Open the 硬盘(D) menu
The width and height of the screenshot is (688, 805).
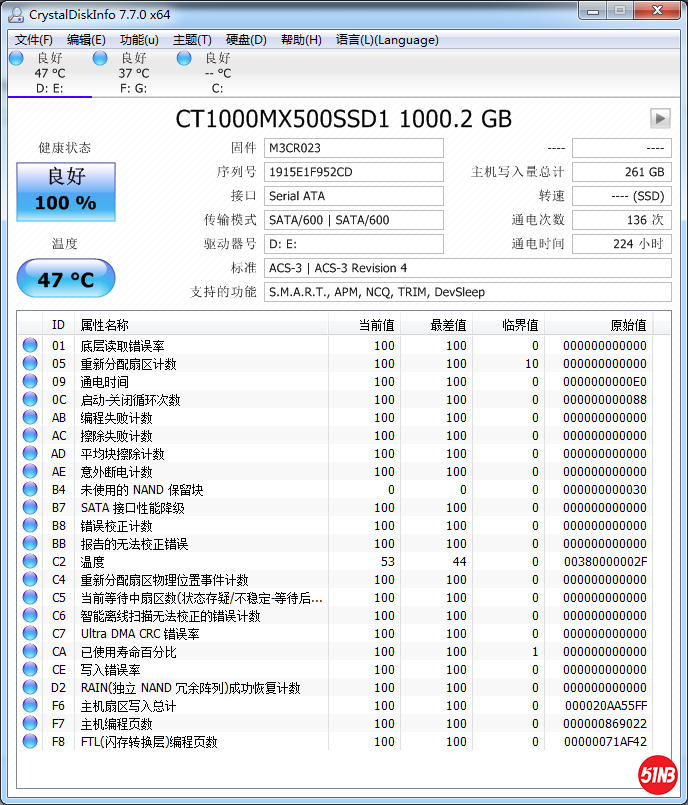click(246, 40)
